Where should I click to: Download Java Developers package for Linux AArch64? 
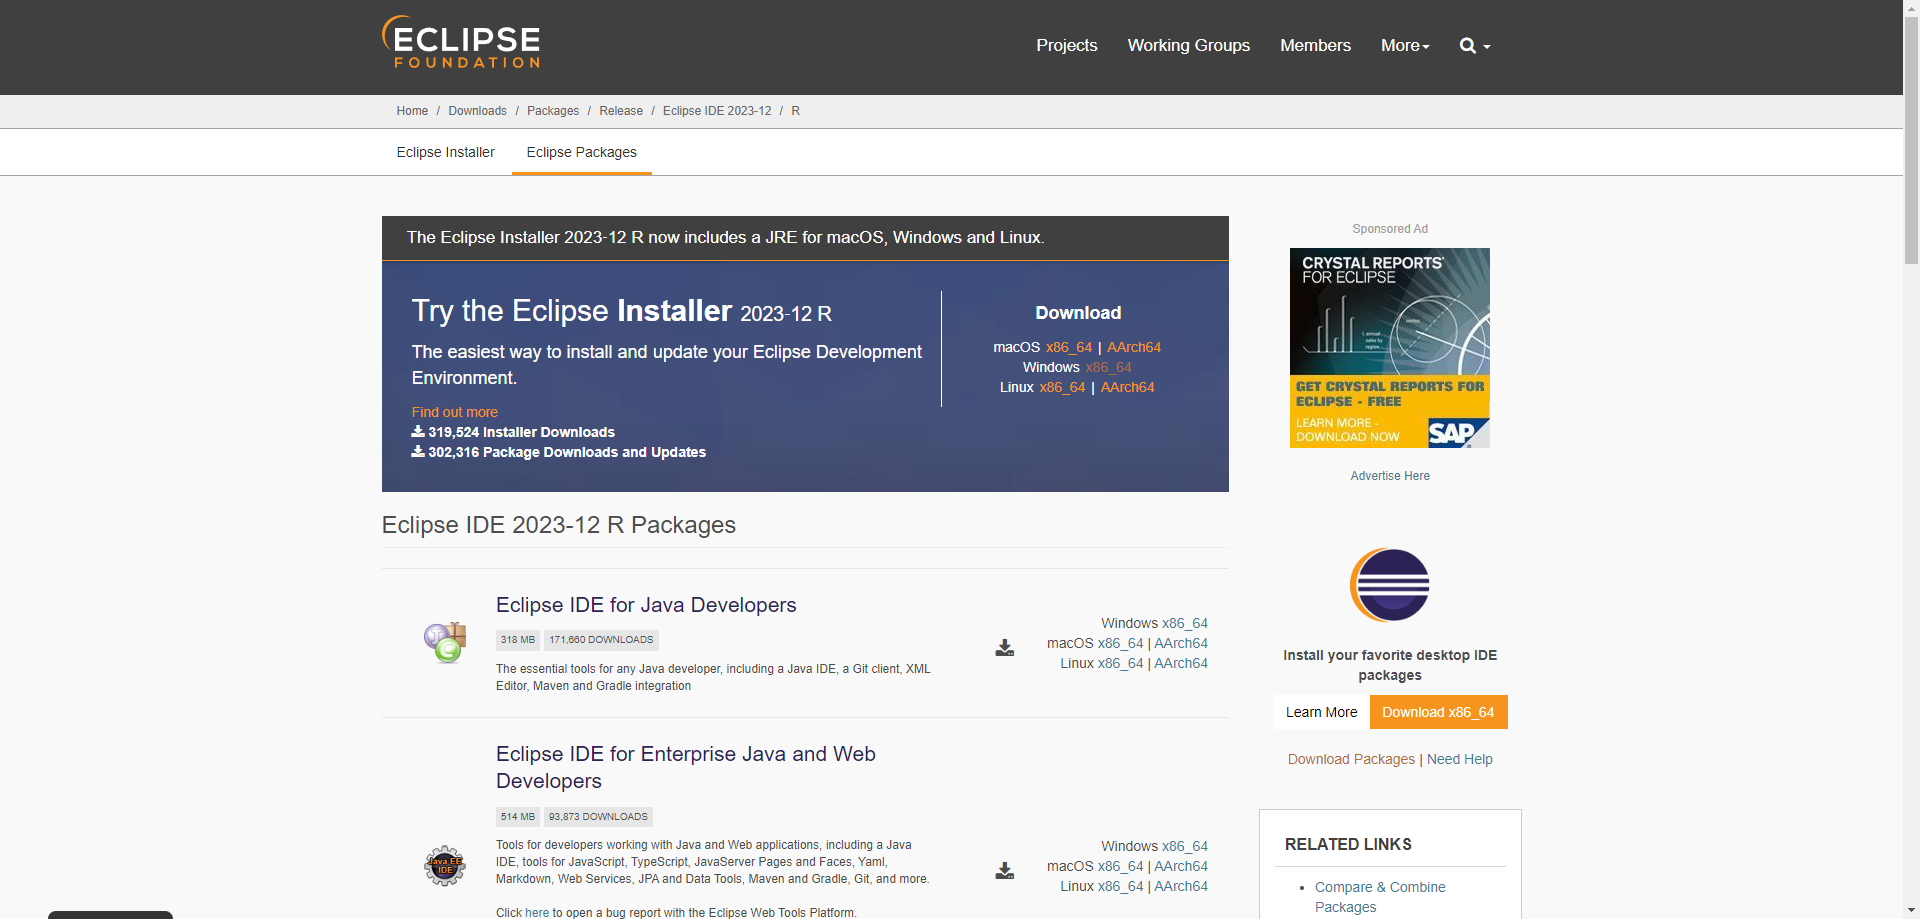click(x=1181, y=663)
